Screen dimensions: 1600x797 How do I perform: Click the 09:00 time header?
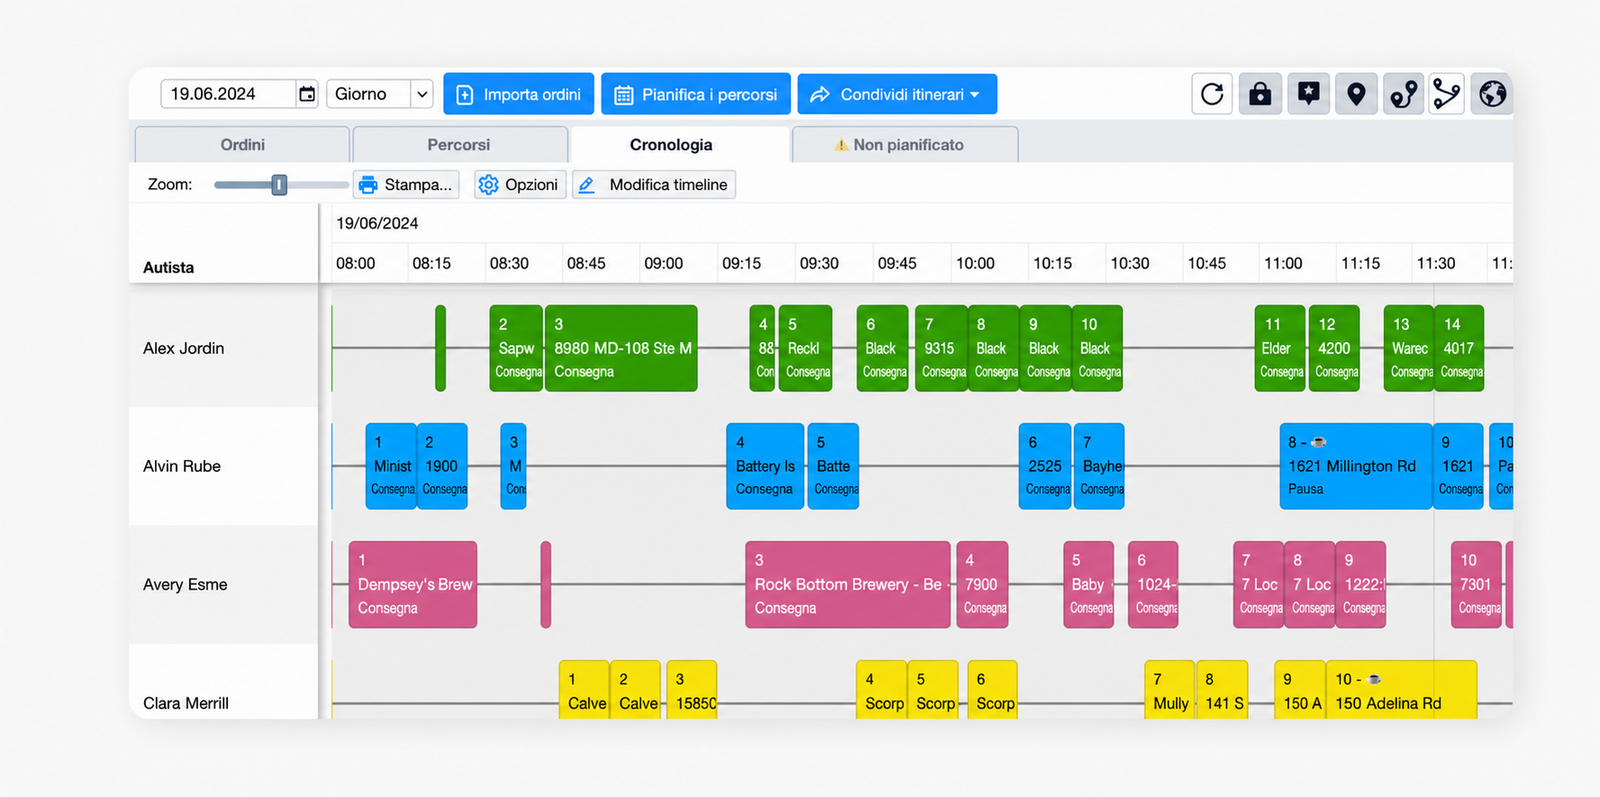point(664,263)
